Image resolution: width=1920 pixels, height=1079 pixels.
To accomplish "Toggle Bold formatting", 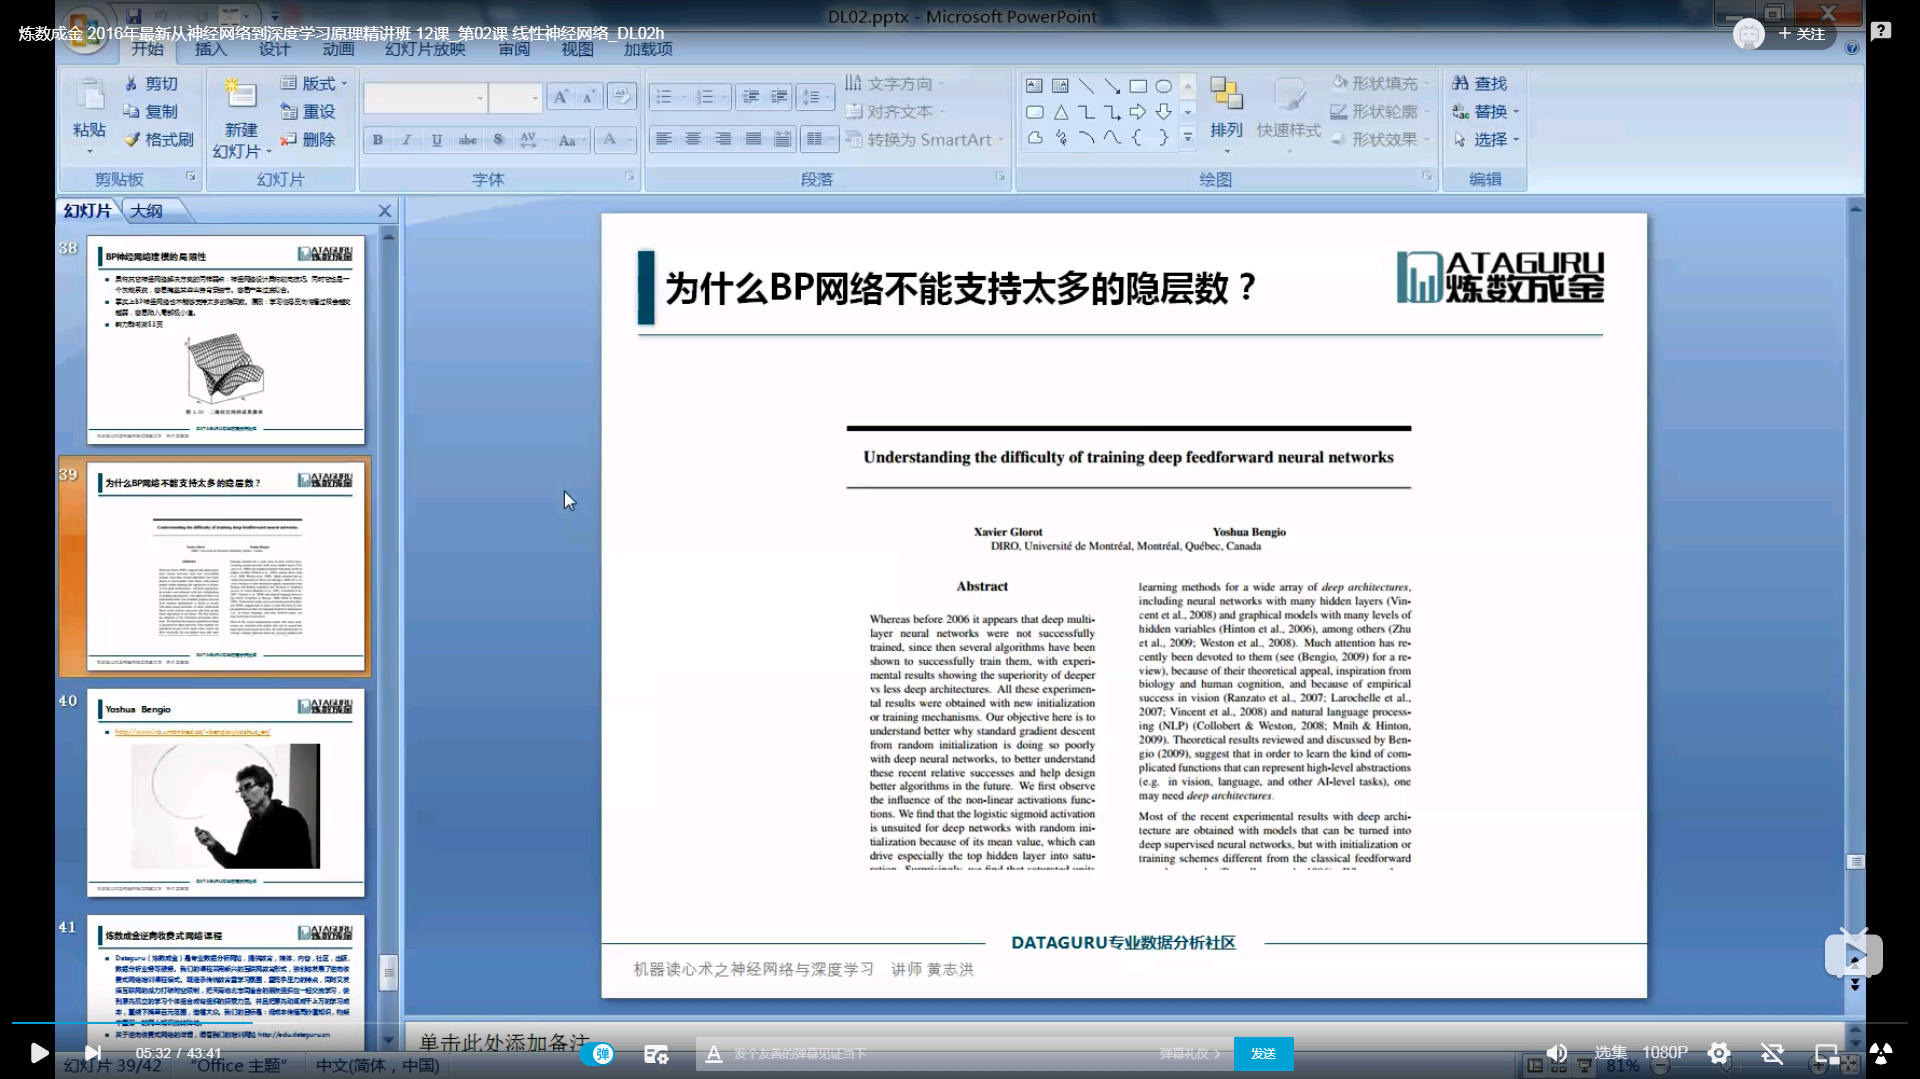I will [x=378, y=140].
